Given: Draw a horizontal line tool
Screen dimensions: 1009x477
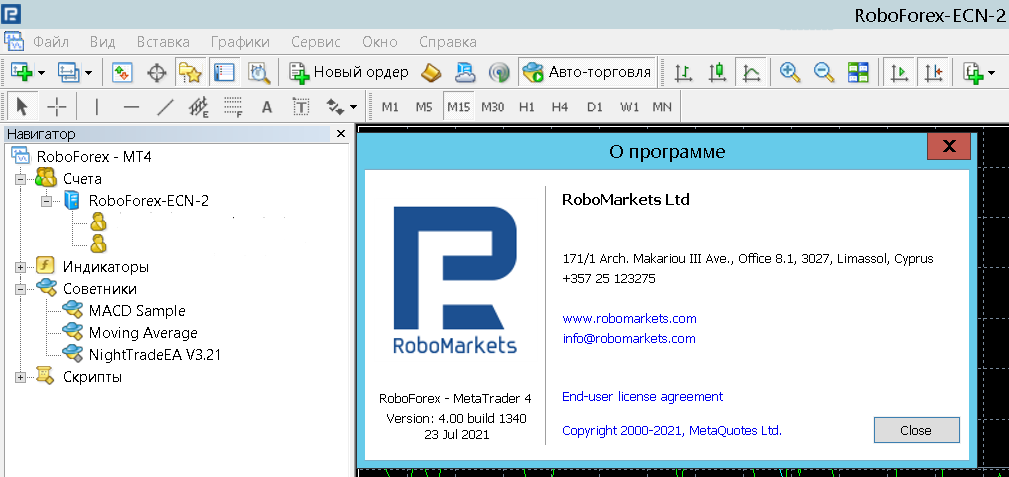Looking at the screenshot, I should (131, 106).
